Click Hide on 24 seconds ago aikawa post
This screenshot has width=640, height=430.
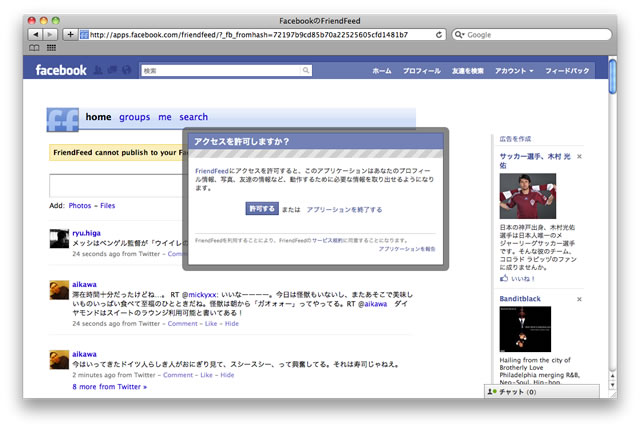click(x=232, y=324)
